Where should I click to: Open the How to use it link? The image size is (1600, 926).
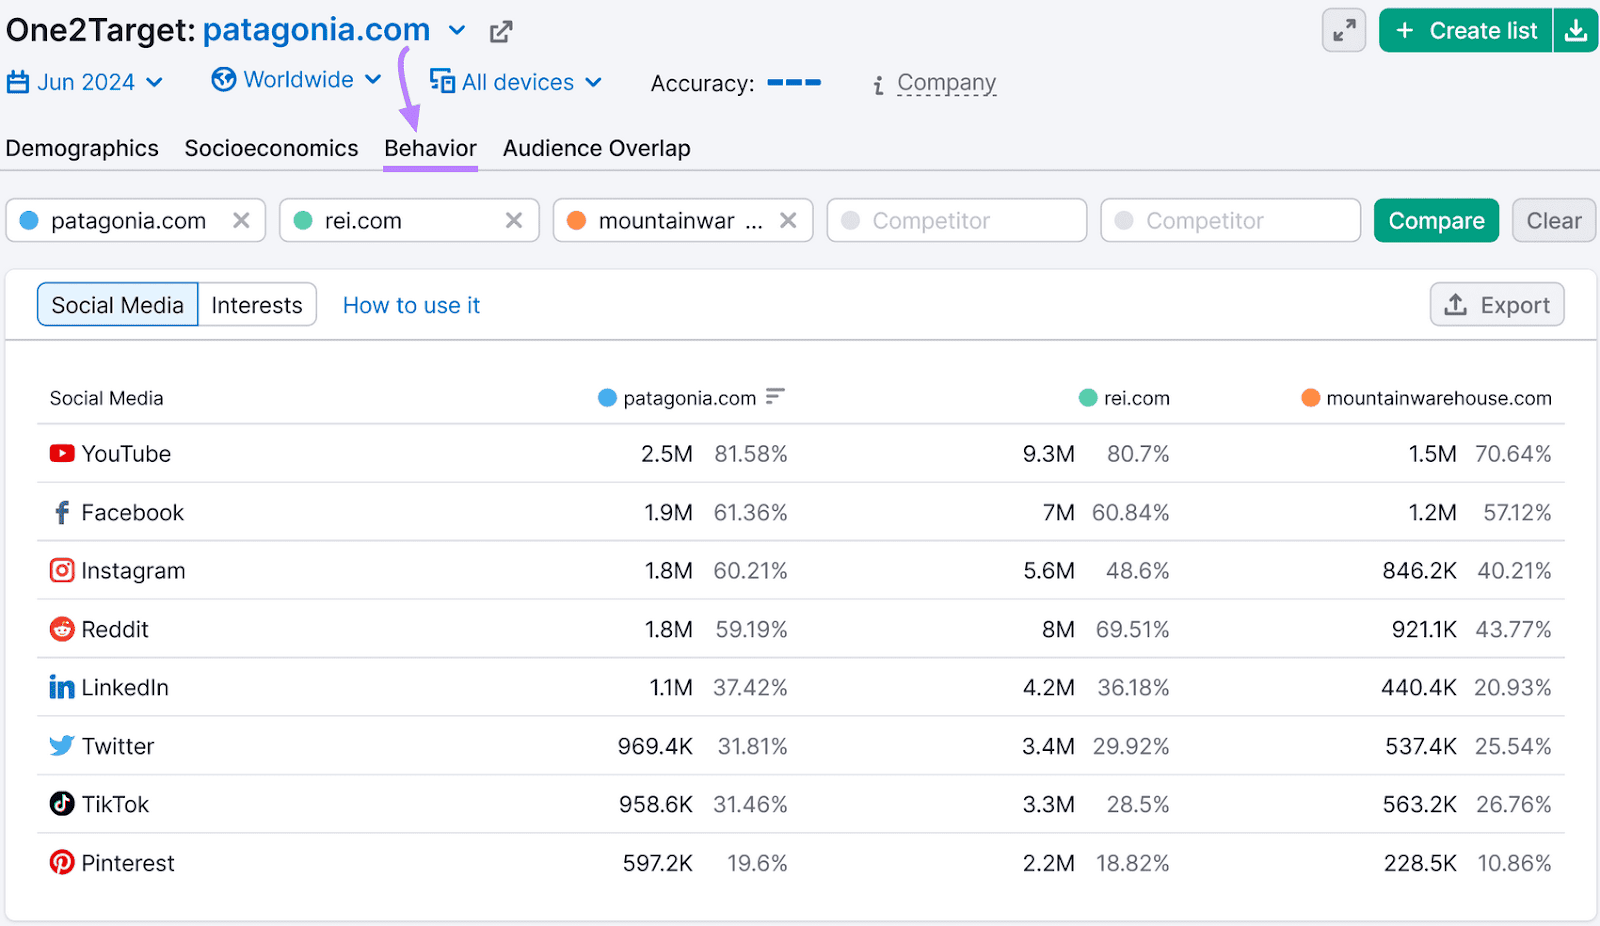[x=411, y=305]
